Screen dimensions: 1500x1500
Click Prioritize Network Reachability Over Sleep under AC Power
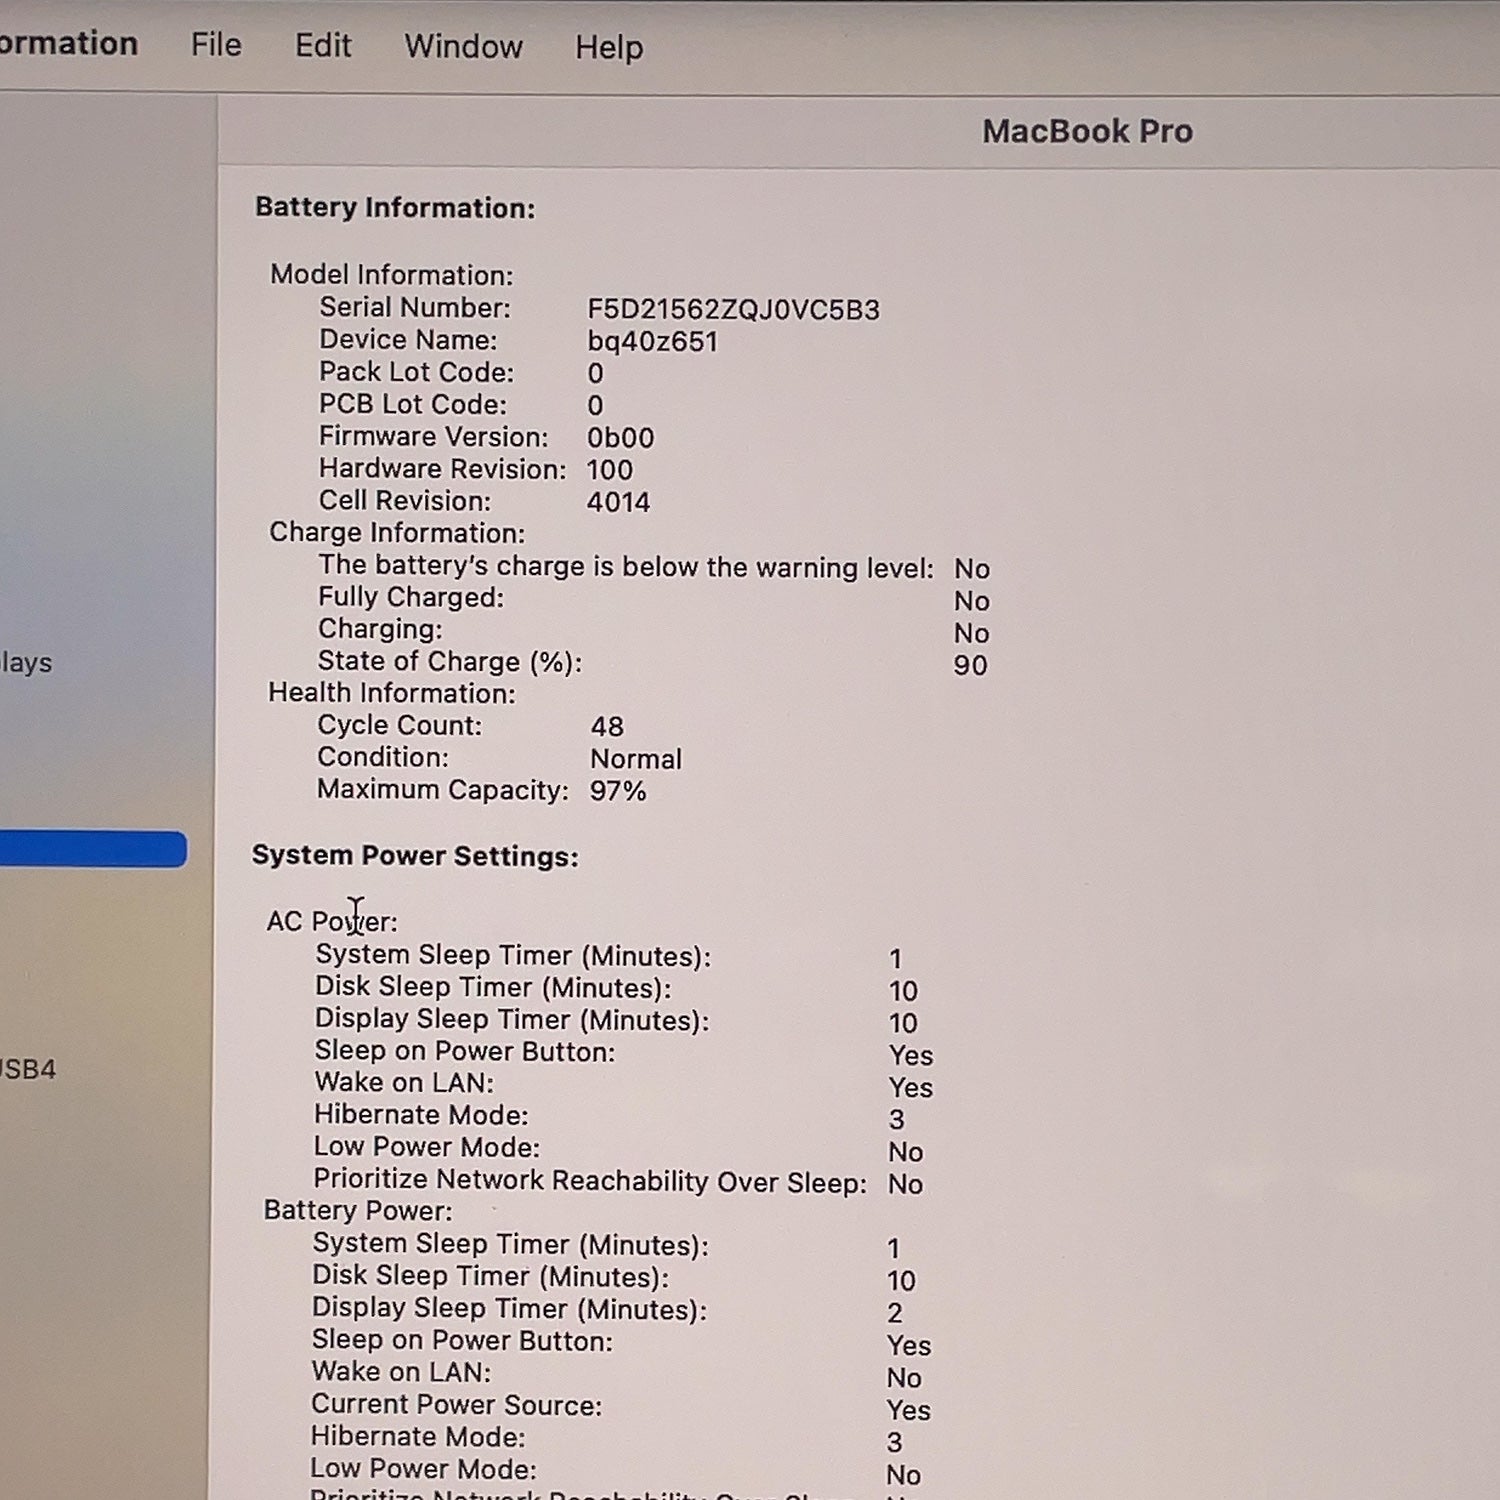(x=591, y=1181)
